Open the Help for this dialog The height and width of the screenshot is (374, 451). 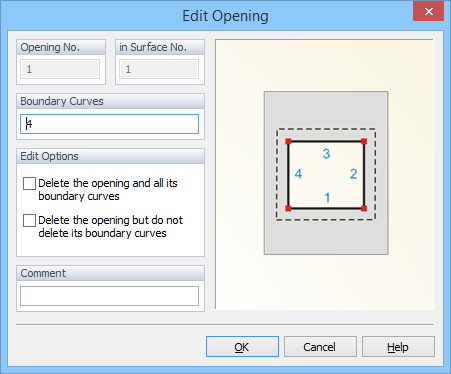click(x=398, y=347)
